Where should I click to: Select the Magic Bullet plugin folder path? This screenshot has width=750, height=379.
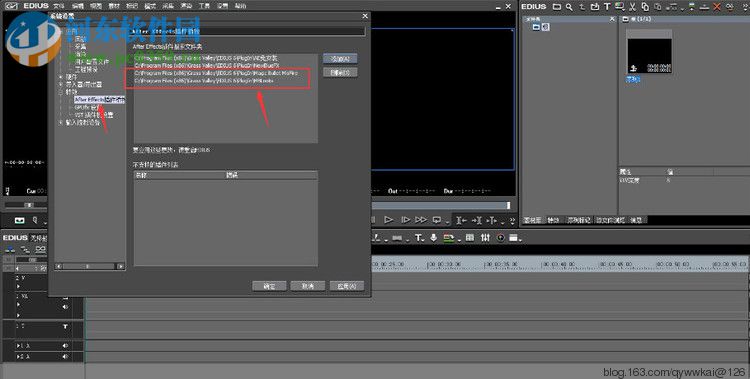216,73
